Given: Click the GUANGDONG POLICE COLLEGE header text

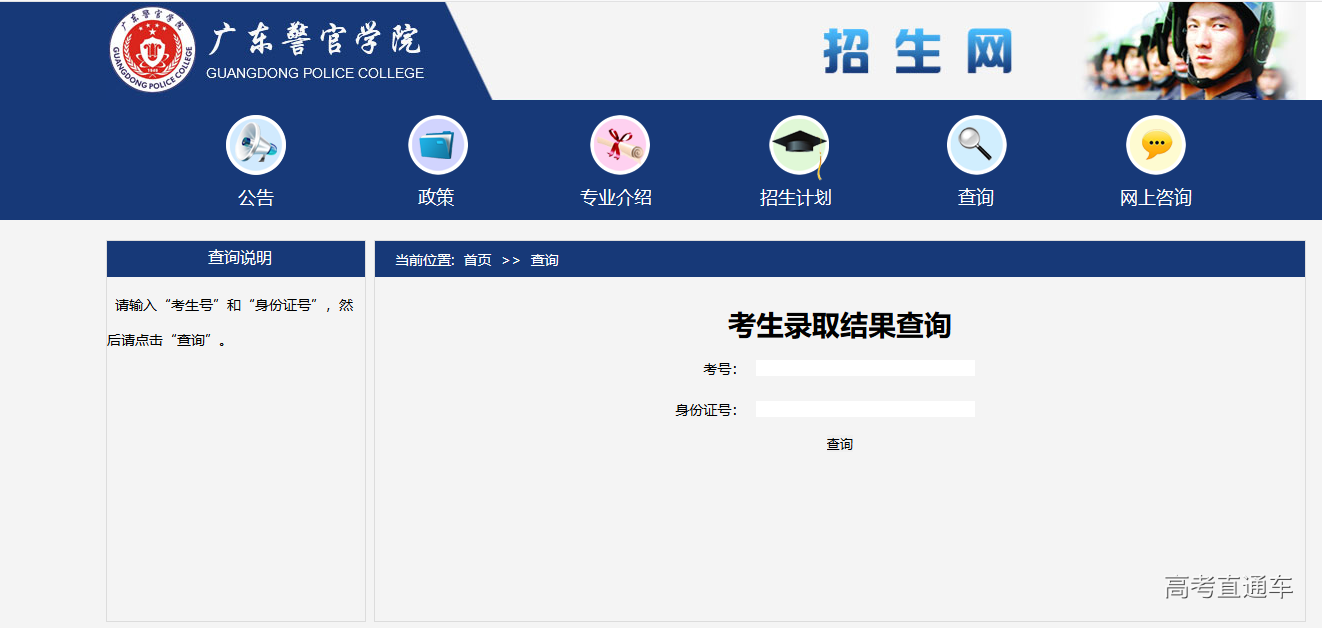Looking at the screenshot, I should click(x=315, y=73).
